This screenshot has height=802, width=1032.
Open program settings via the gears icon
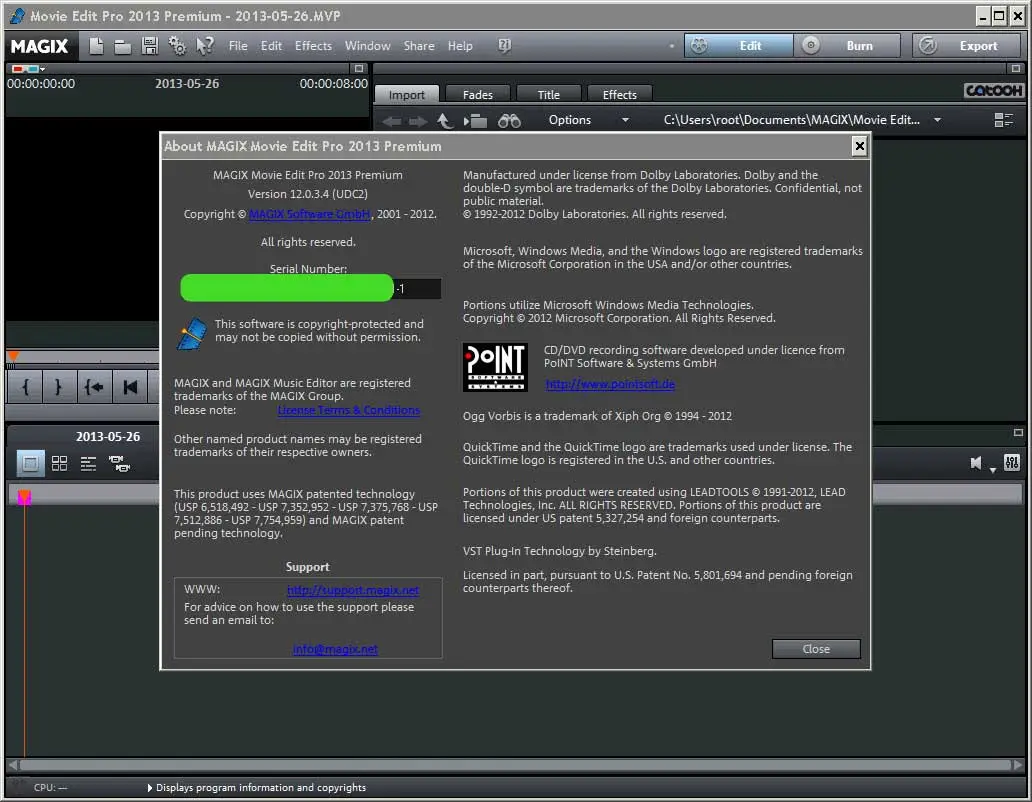pos(177,46)
